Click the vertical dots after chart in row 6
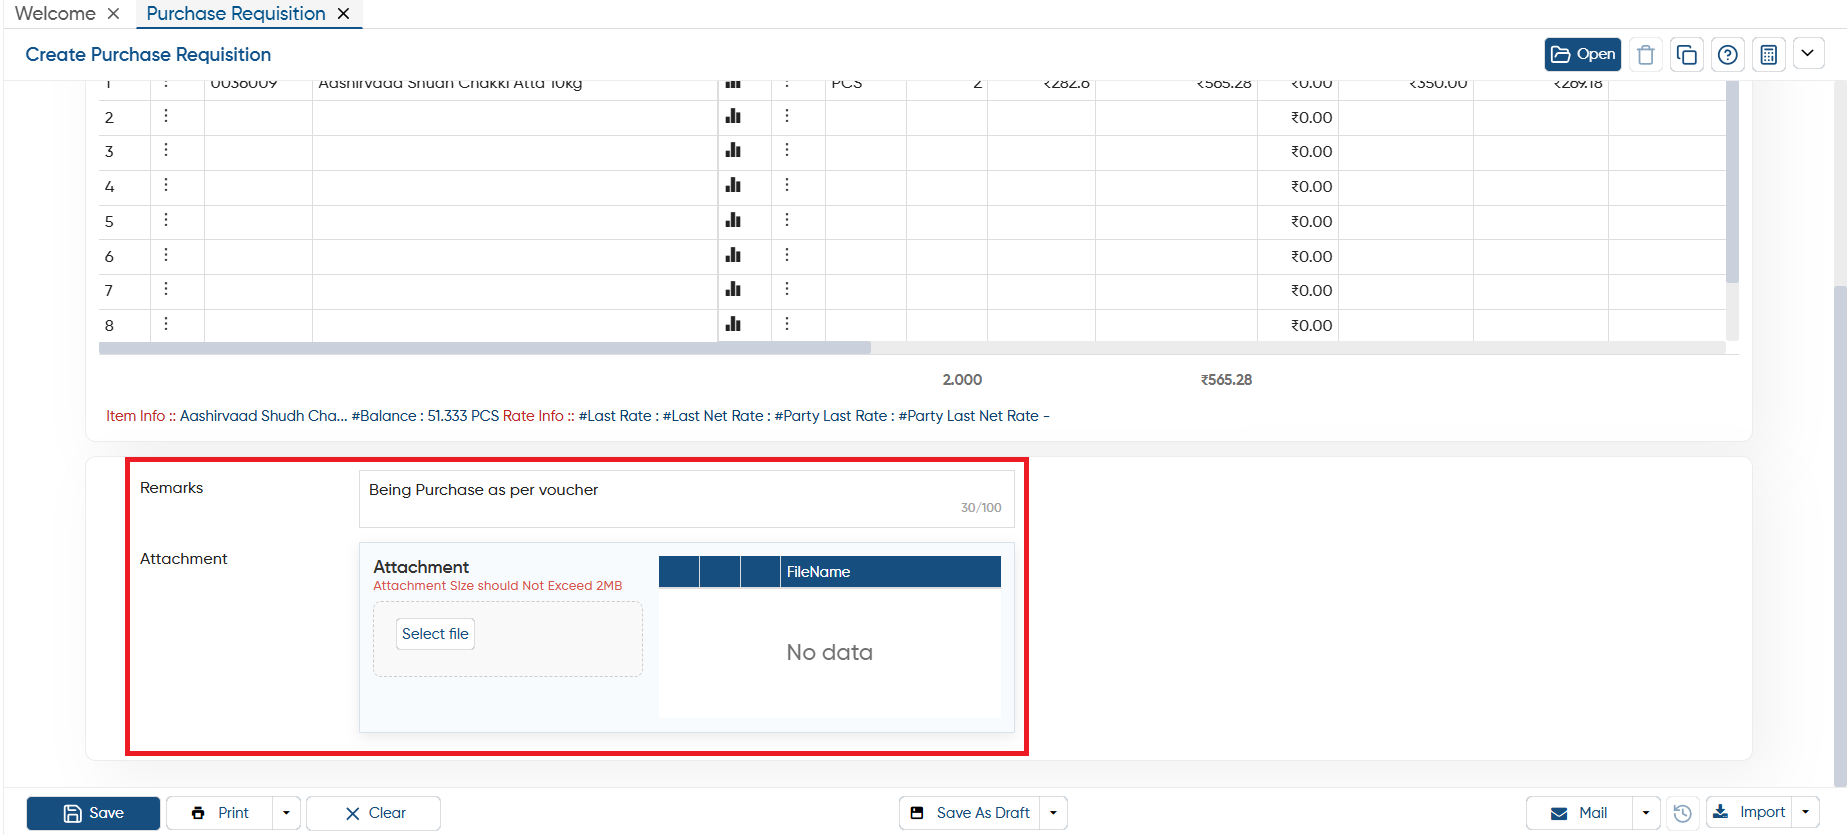The image size is (1847, 835). click(x=787, y=255)
